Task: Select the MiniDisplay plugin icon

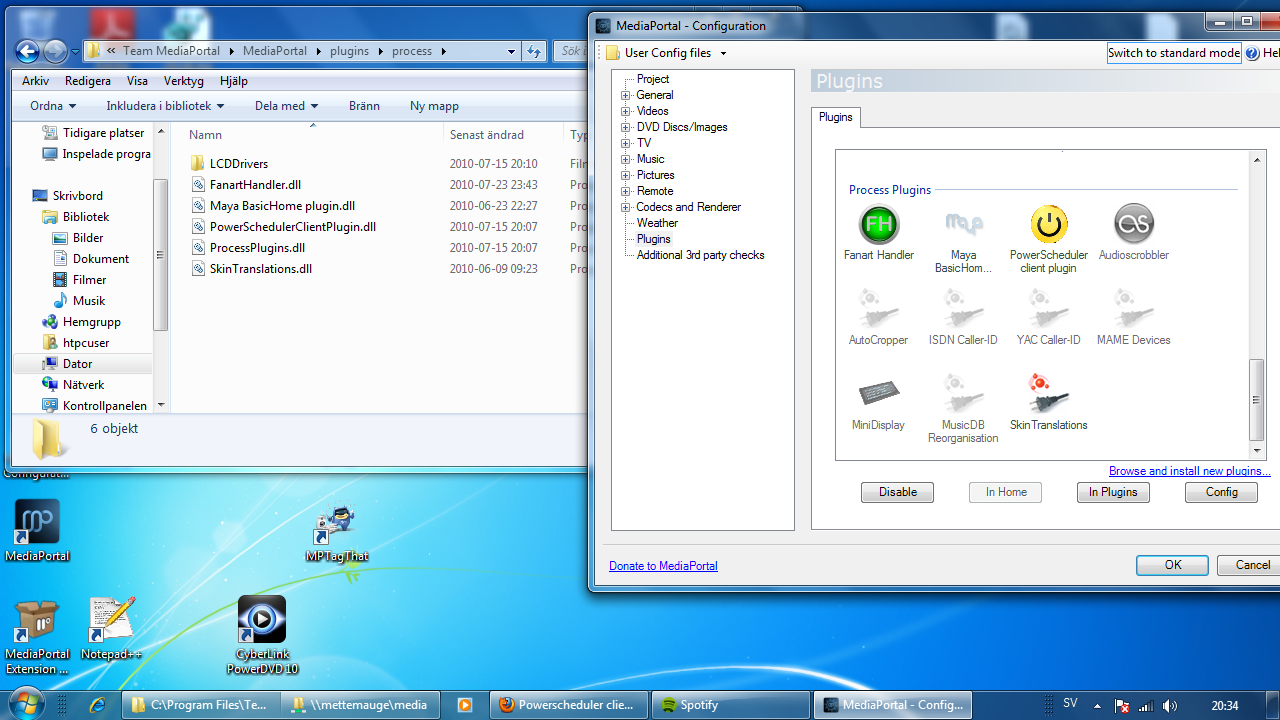Action: 879,395
